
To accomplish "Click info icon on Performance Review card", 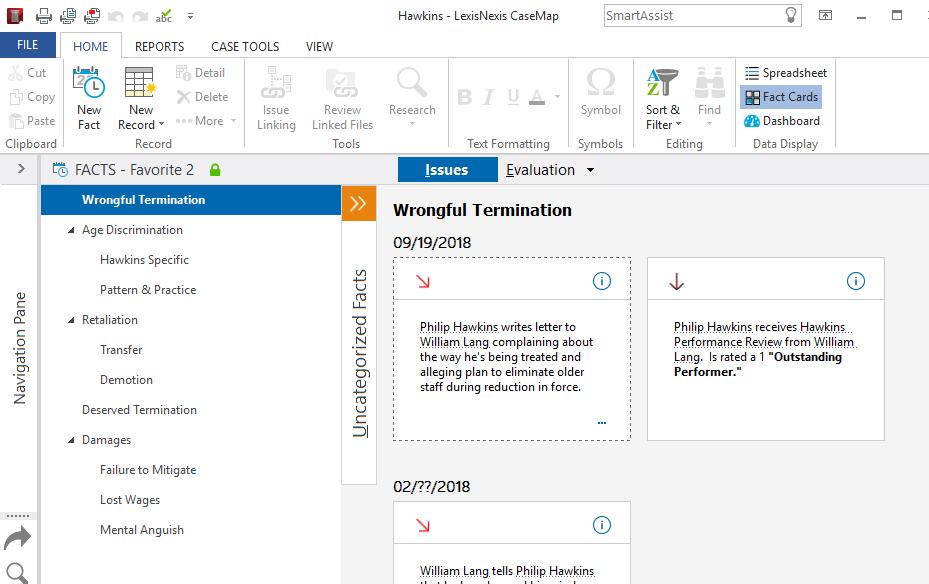I will pyautogui.click(x=856, y=281).
